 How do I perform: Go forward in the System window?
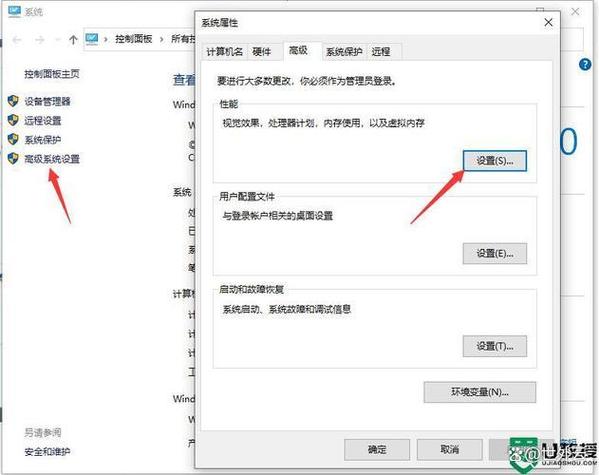pyautogui.click(x=40, y=39)
